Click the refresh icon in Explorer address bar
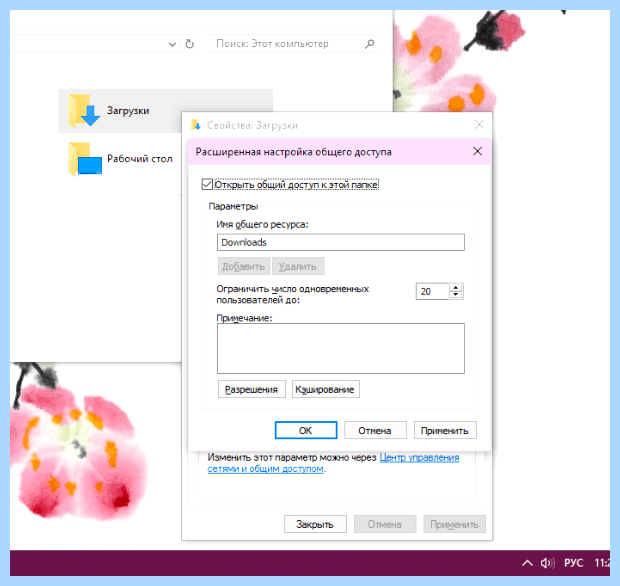Screen dimensions: 620x586 tap(189, 44)
